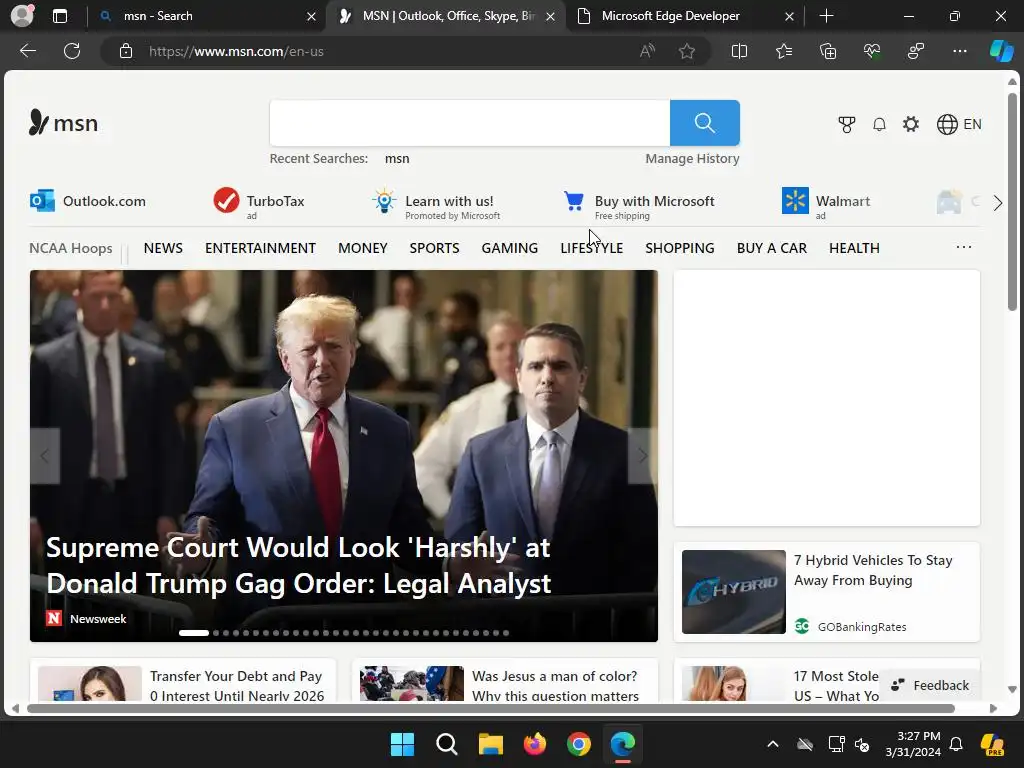This screenshot has height=768, width=1024.
Task: Open the tab actions menu icon
Action: [x=60, y=16]
